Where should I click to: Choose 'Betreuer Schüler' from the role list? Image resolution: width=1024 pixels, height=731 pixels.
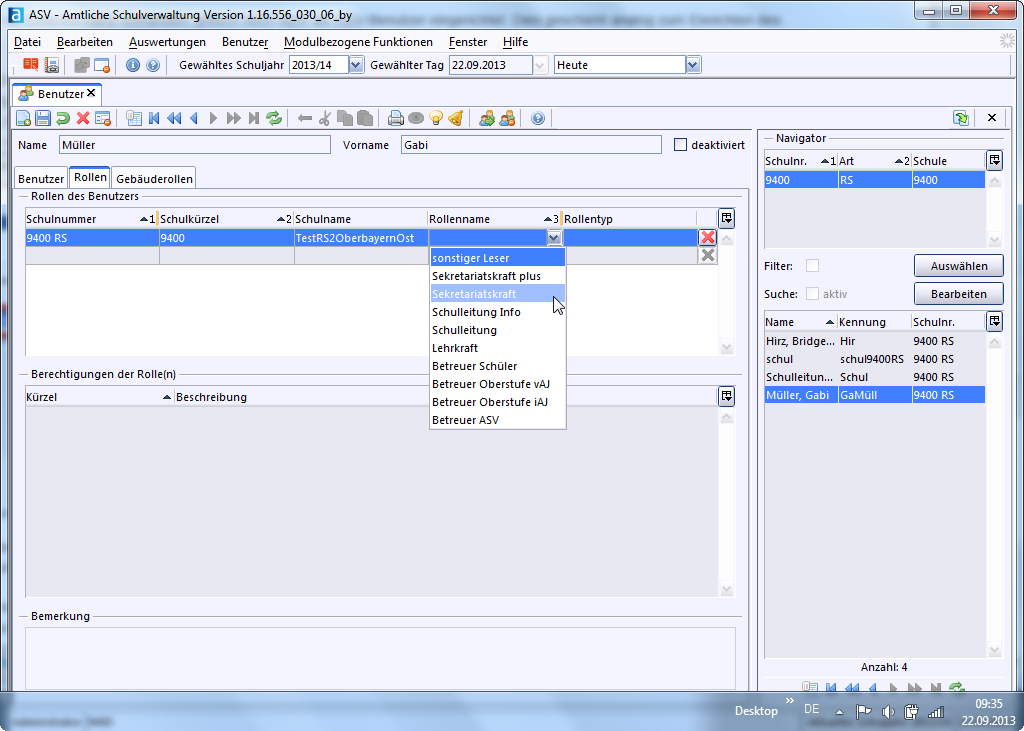tap(498, 366)
